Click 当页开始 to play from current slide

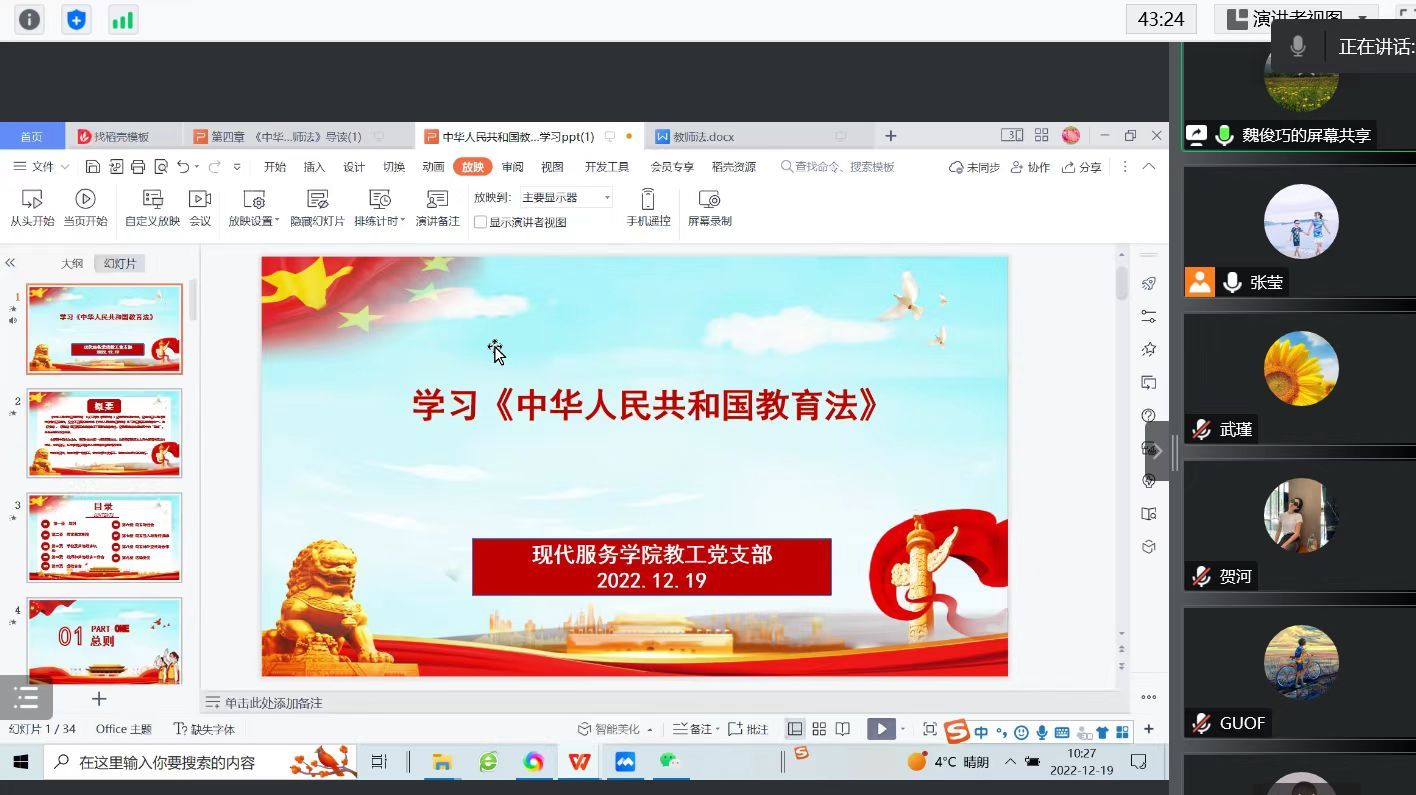85,200
